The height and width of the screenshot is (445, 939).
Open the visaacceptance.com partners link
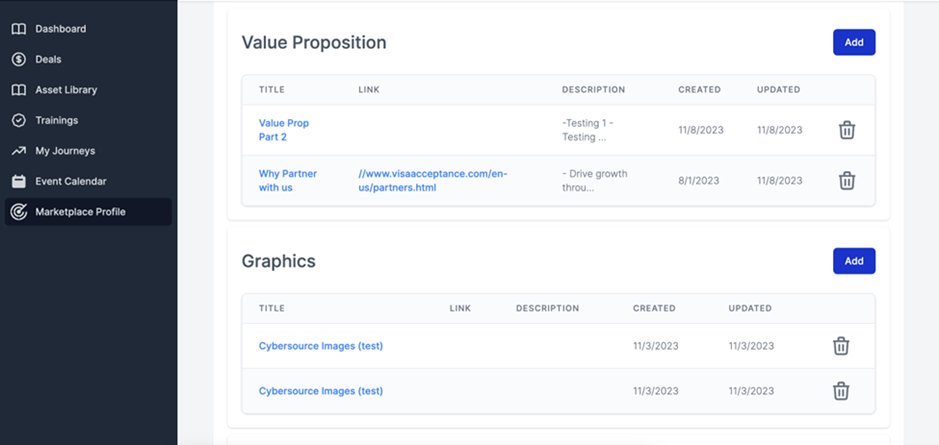[x=432, y=180]
